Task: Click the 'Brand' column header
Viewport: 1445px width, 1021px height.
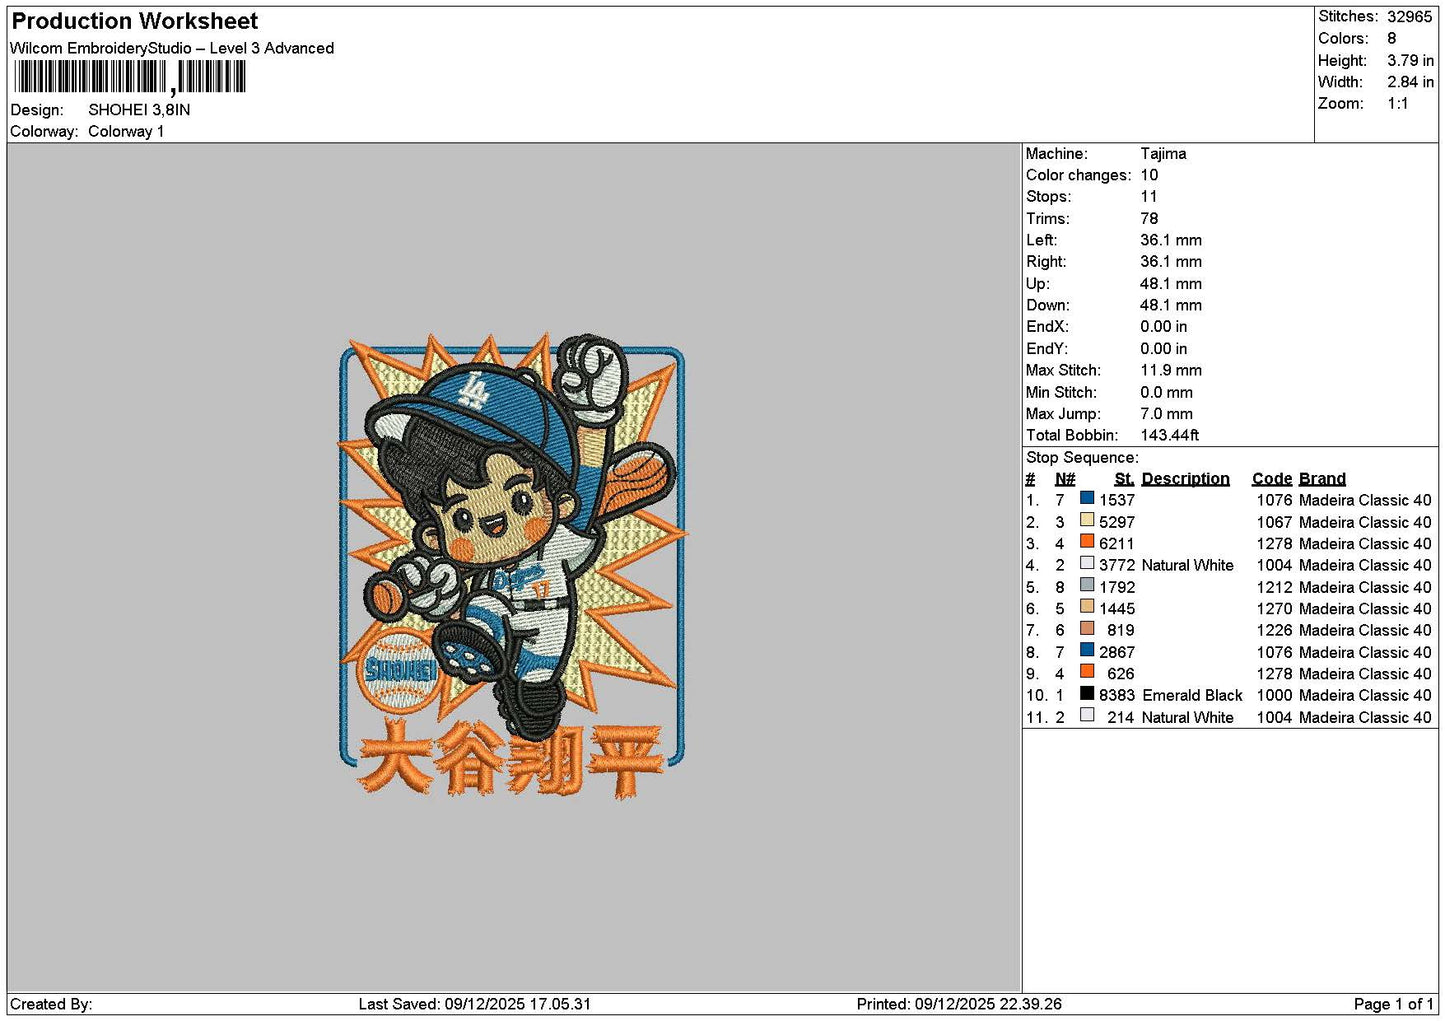Action: 1322,479
